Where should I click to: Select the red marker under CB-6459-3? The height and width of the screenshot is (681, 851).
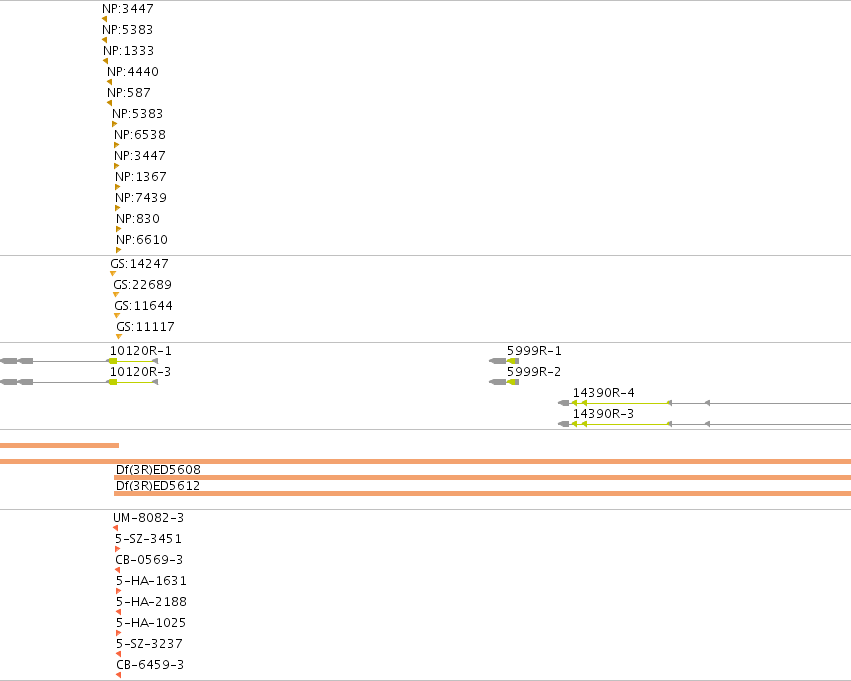pyautogui.click(x=118, y=675)
